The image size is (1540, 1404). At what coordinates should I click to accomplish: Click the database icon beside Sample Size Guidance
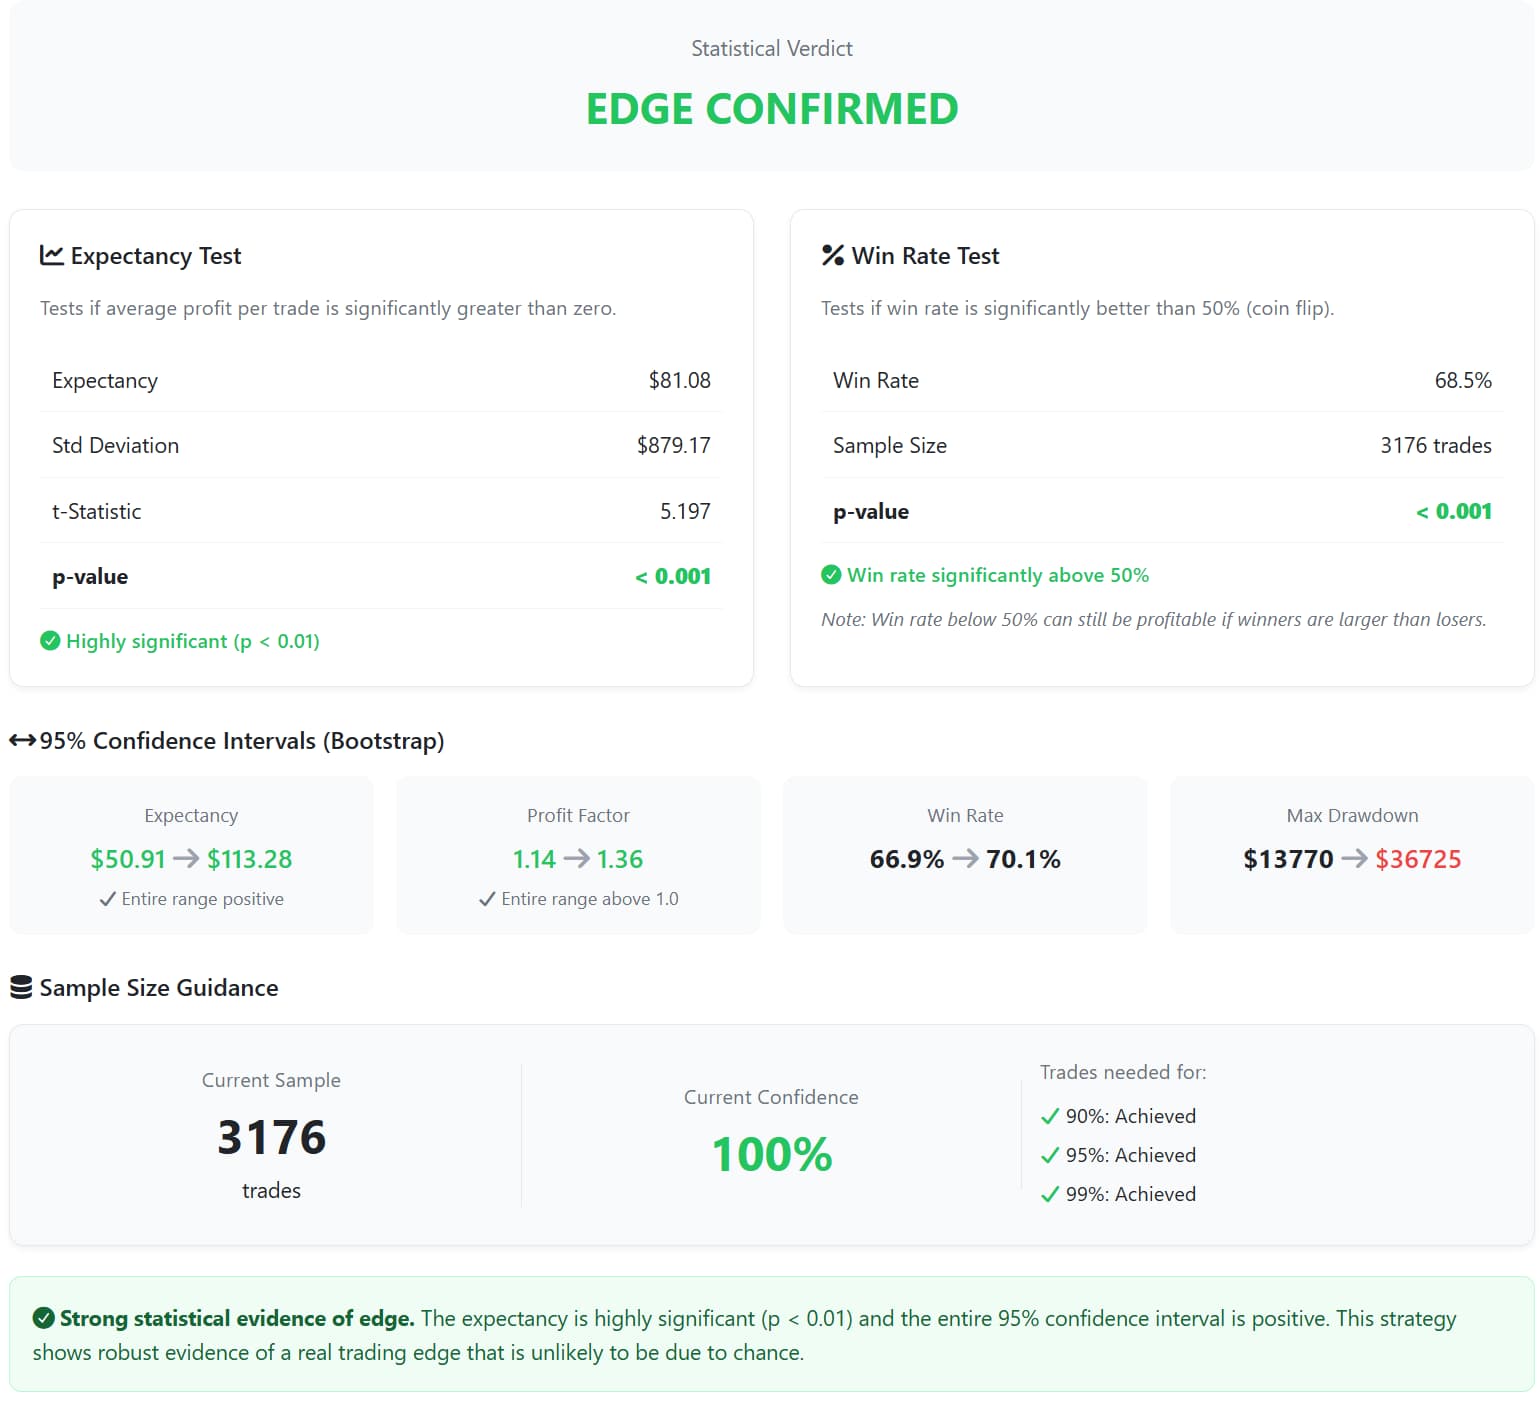click(21, 987)
